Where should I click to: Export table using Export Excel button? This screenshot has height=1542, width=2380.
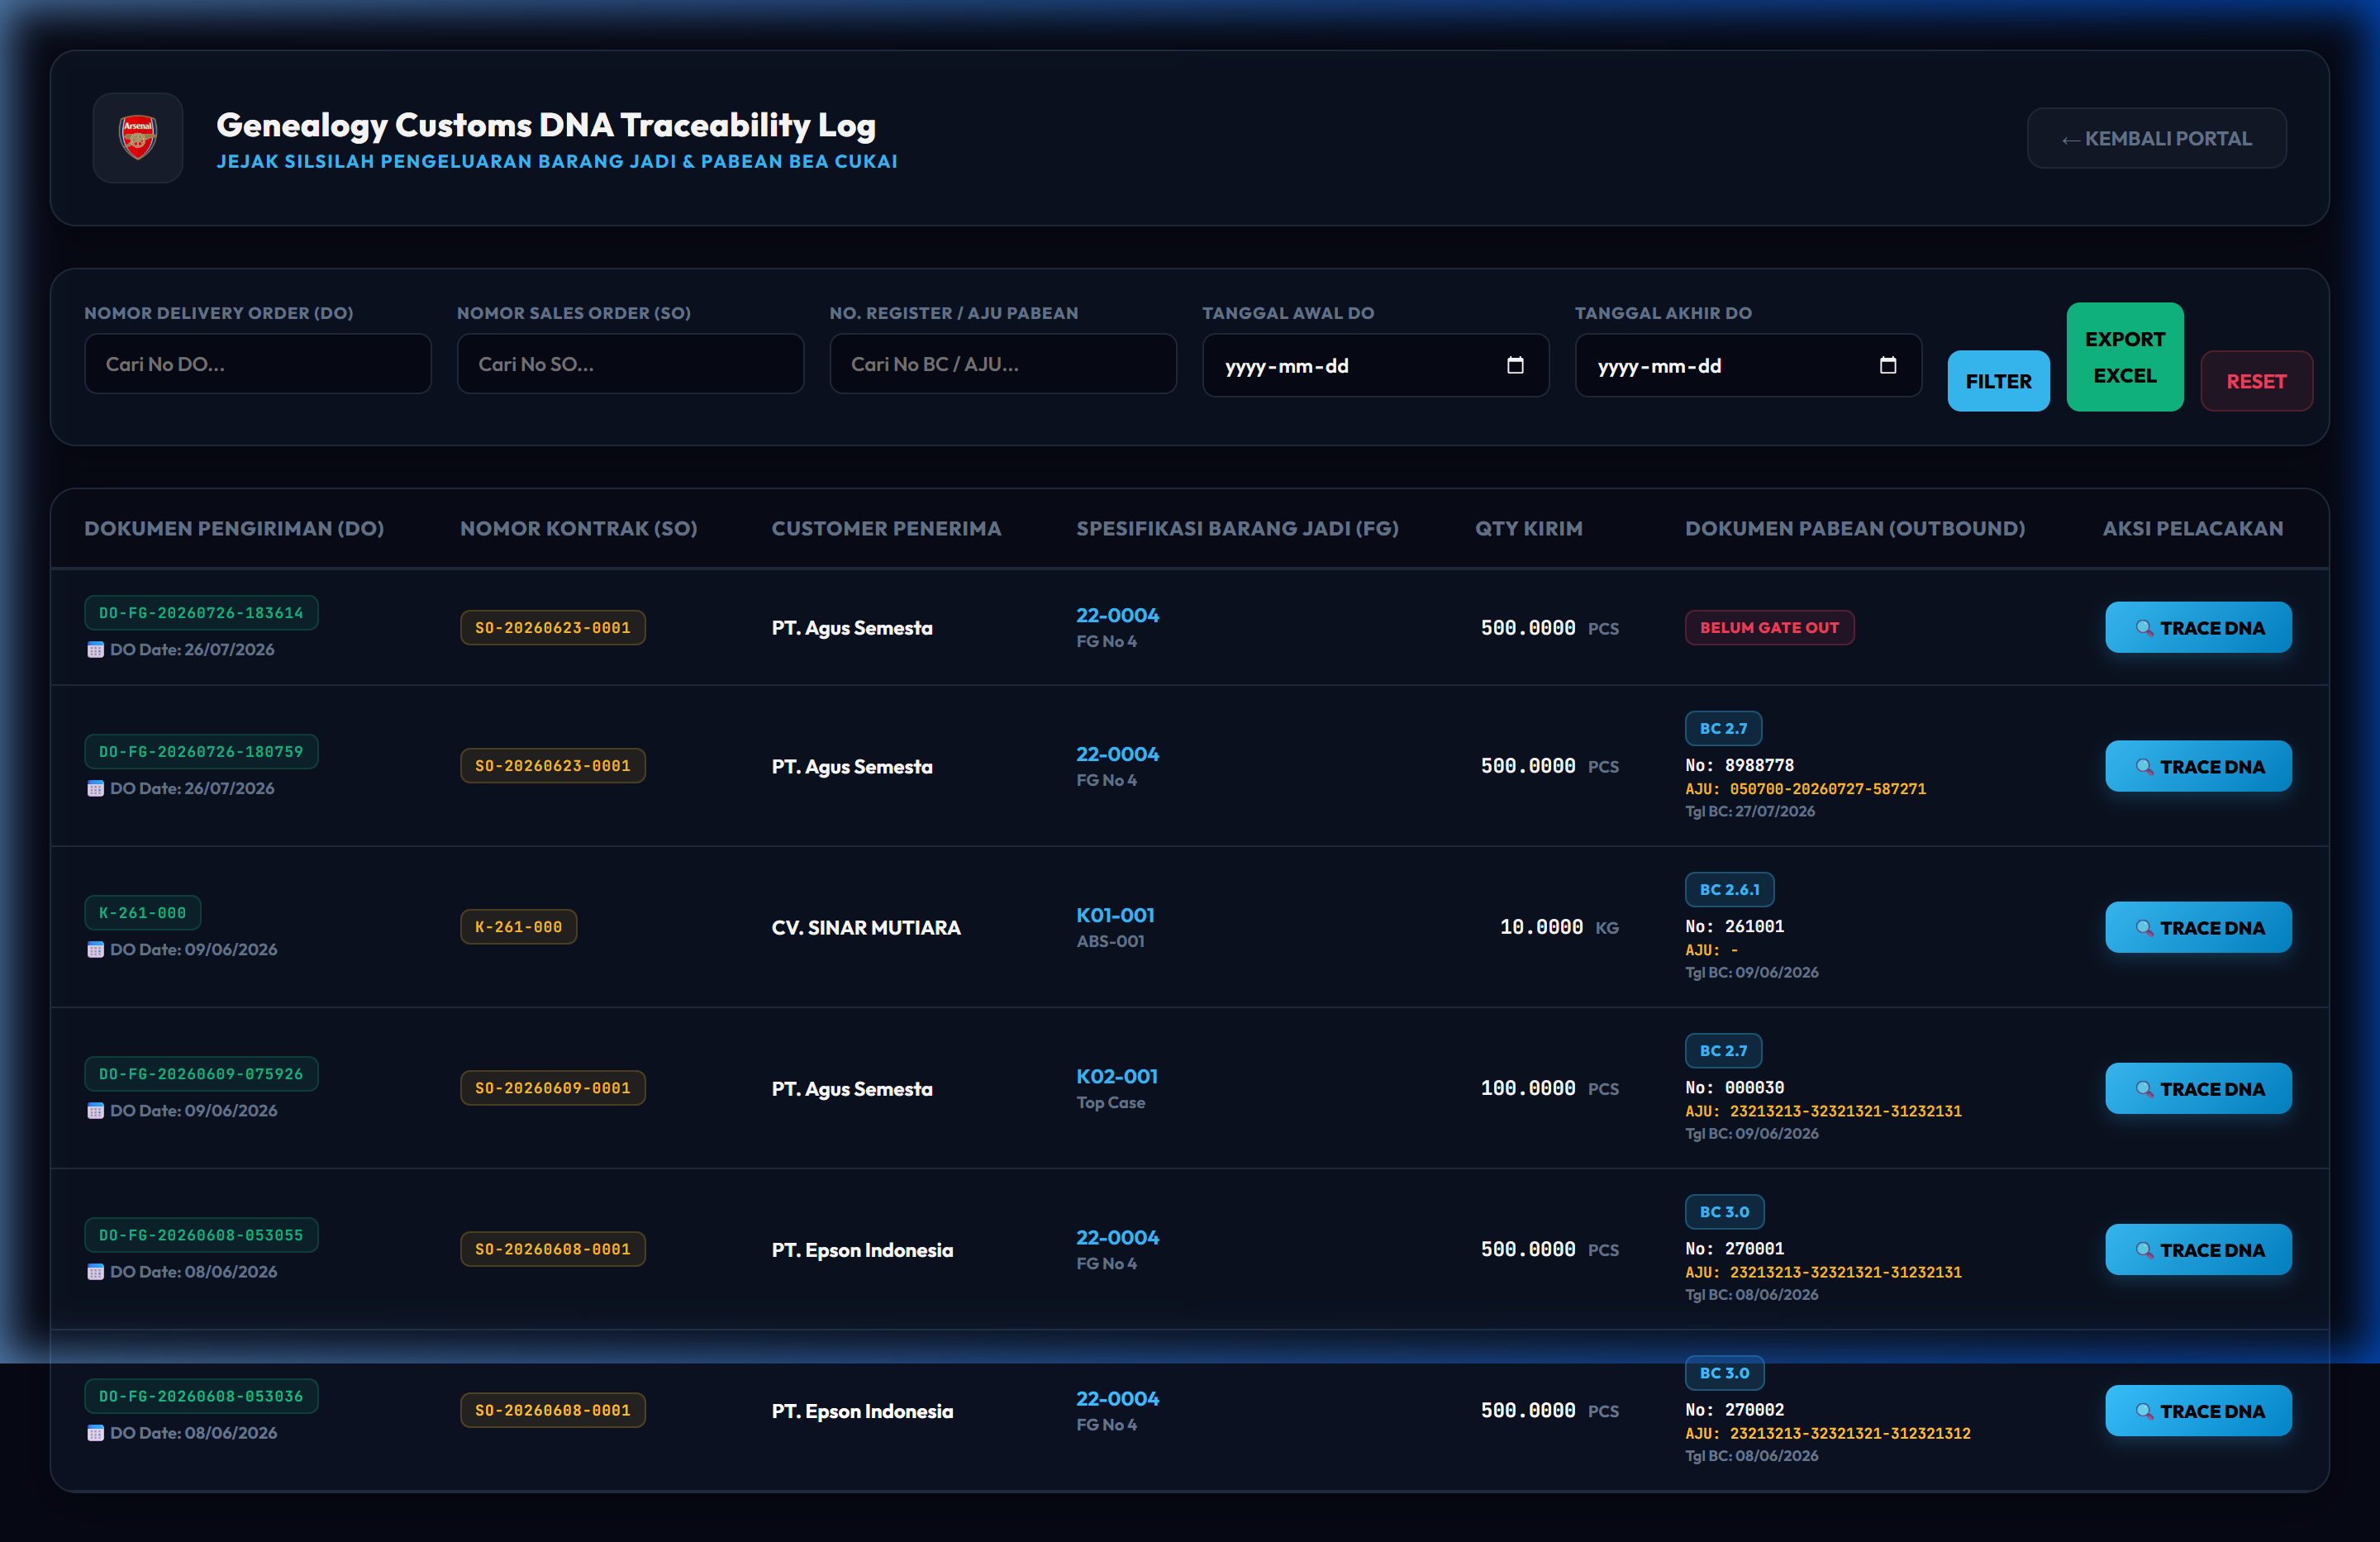[x=2125, y=357]
